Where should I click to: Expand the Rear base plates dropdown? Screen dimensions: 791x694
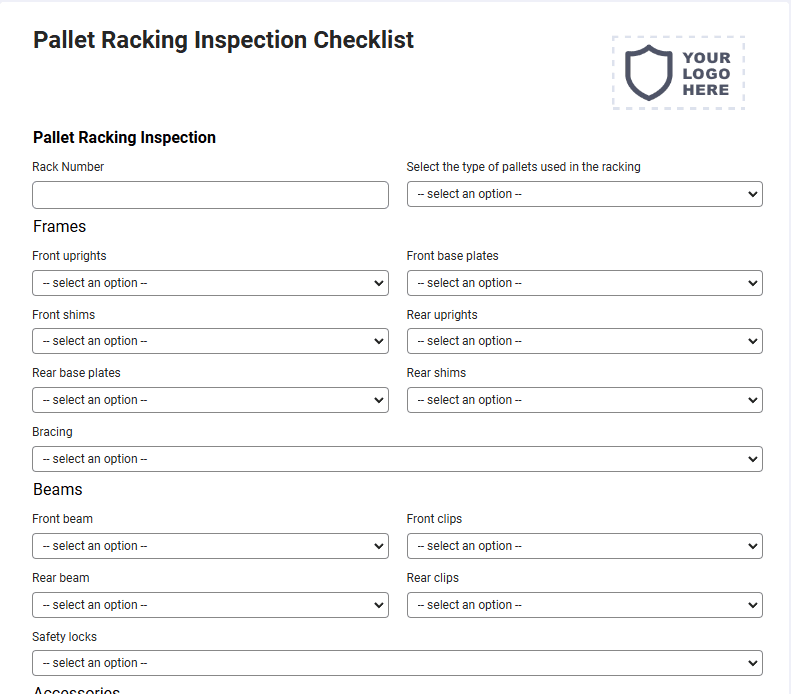pyautogui.click(x=210, y=400)
